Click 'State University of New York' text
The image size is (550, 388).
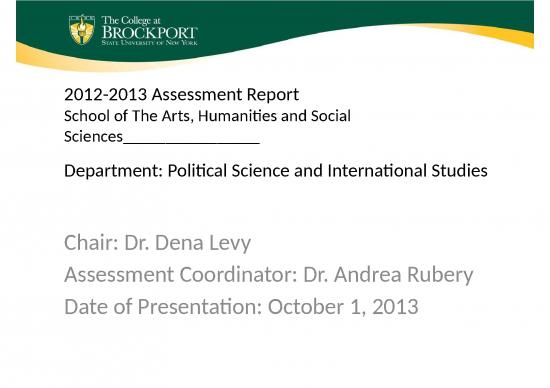tap(149, 43)
